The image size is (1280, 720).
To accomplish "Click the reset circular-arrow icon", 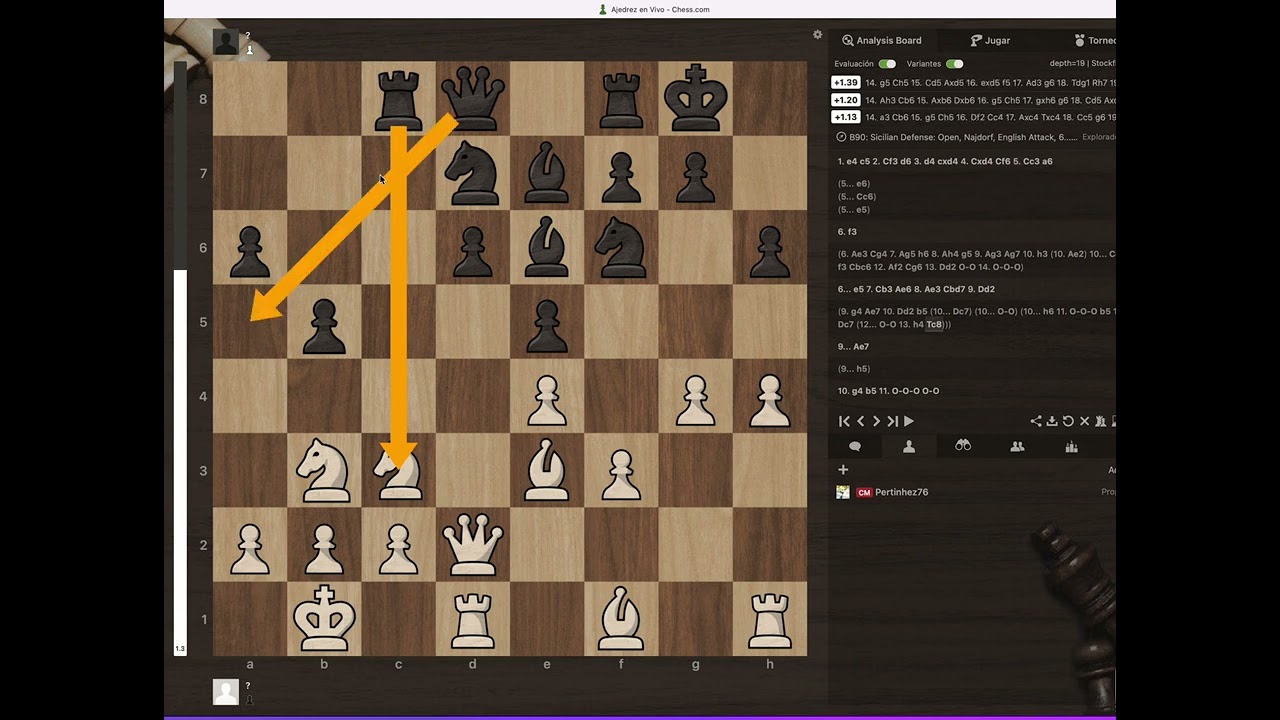I will [x=1068, y=422].
